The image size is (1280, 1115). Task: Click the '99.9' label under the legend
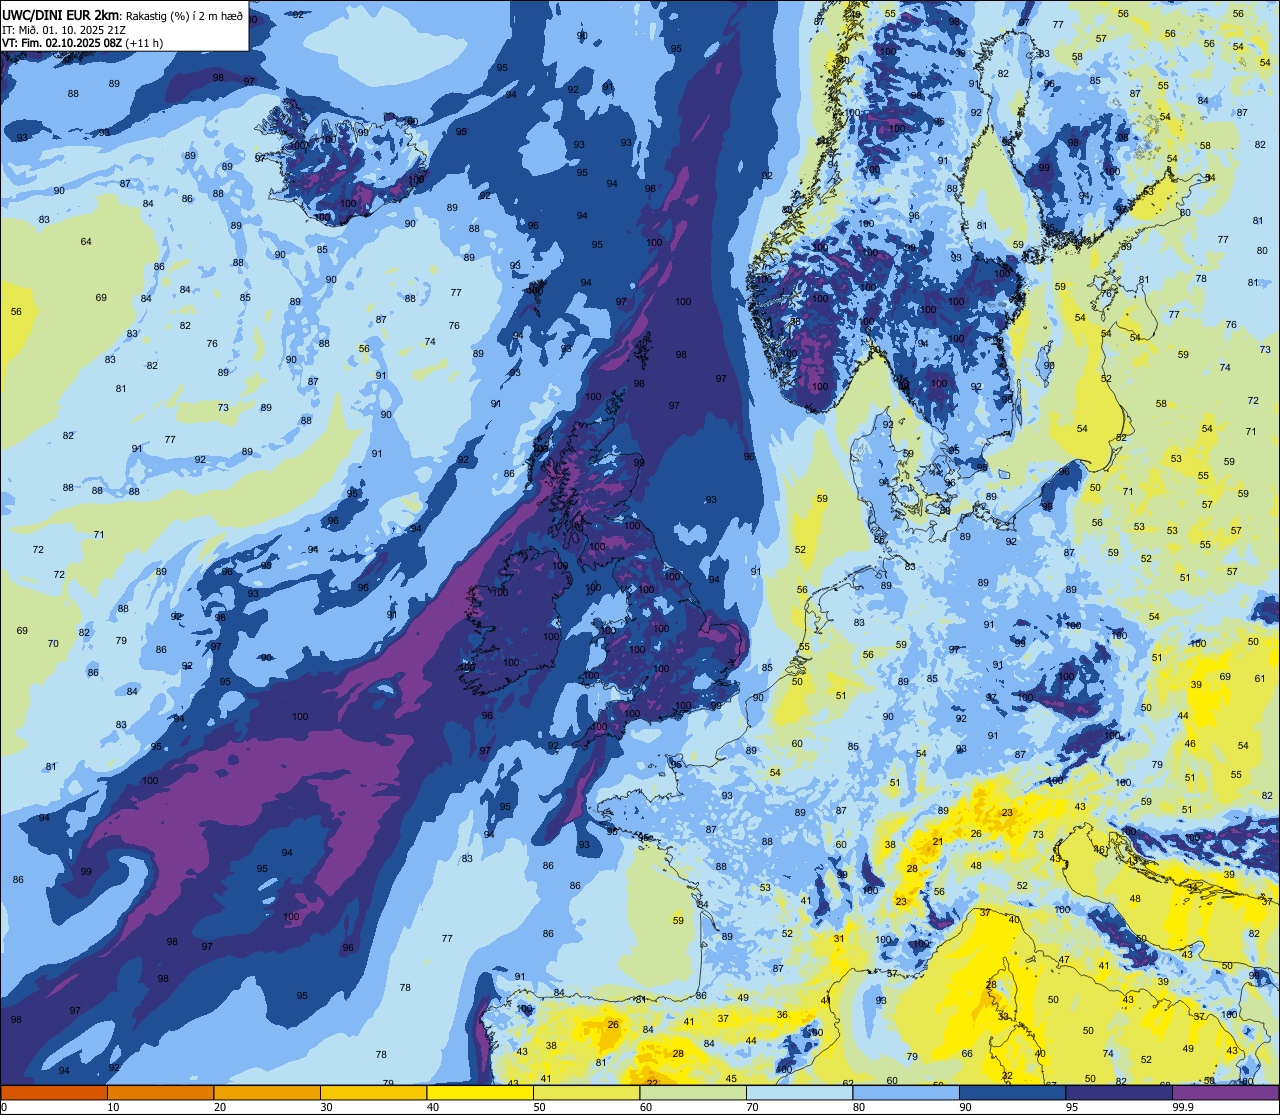1184,1107
